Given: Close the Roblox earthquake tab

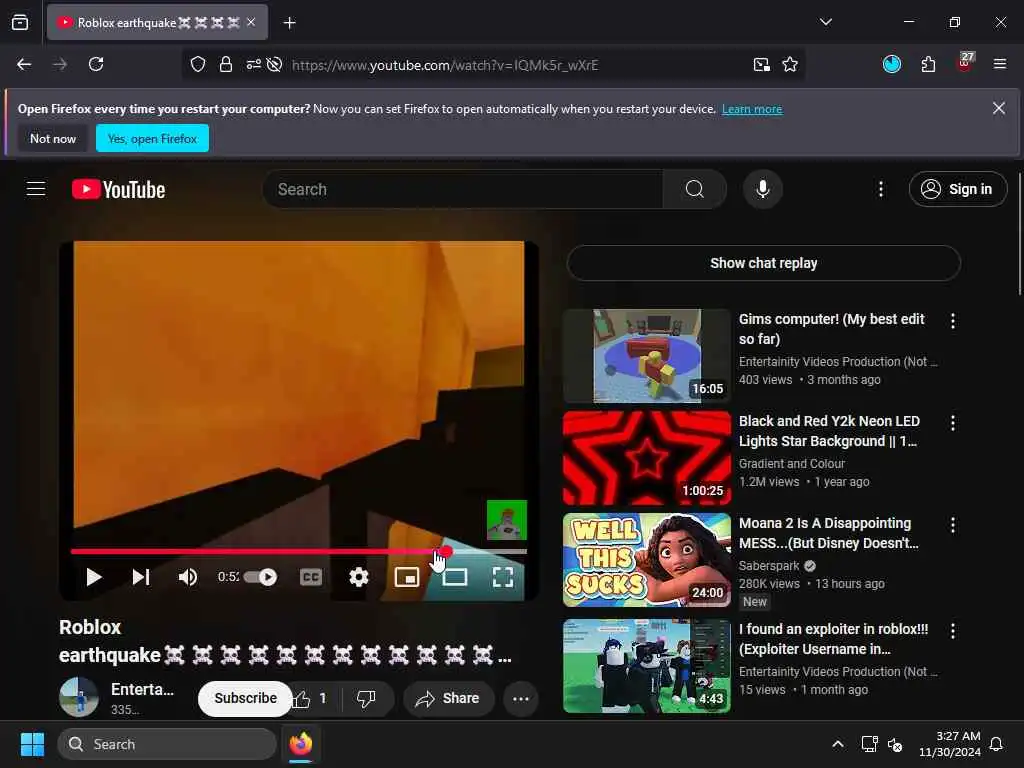Looking at the screenshot, I should tap(251, 22).
